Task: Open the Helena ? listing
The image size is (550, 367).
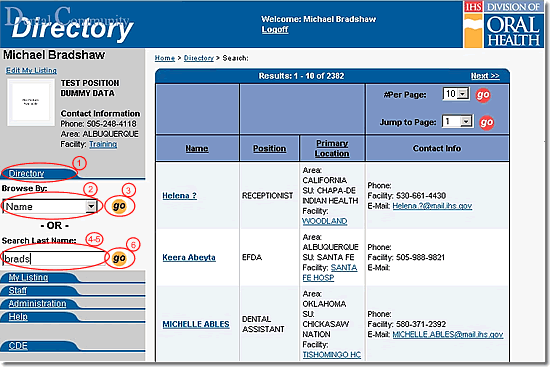Action: coord(179,195)
